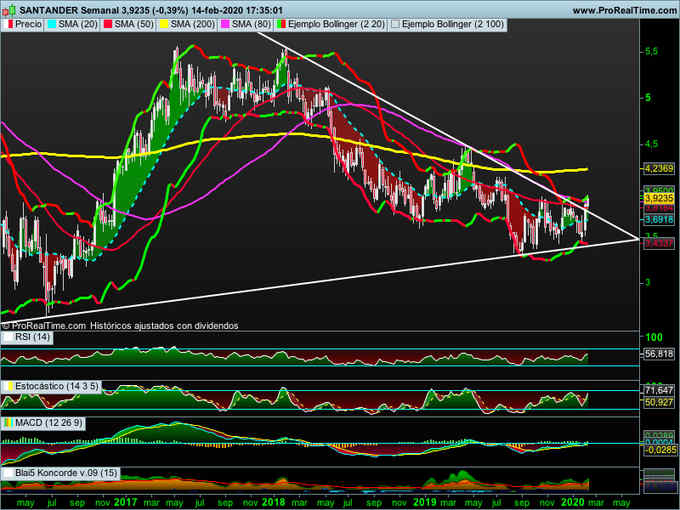Click the highlighted 3,9235 current price tag

pos(659,198)
